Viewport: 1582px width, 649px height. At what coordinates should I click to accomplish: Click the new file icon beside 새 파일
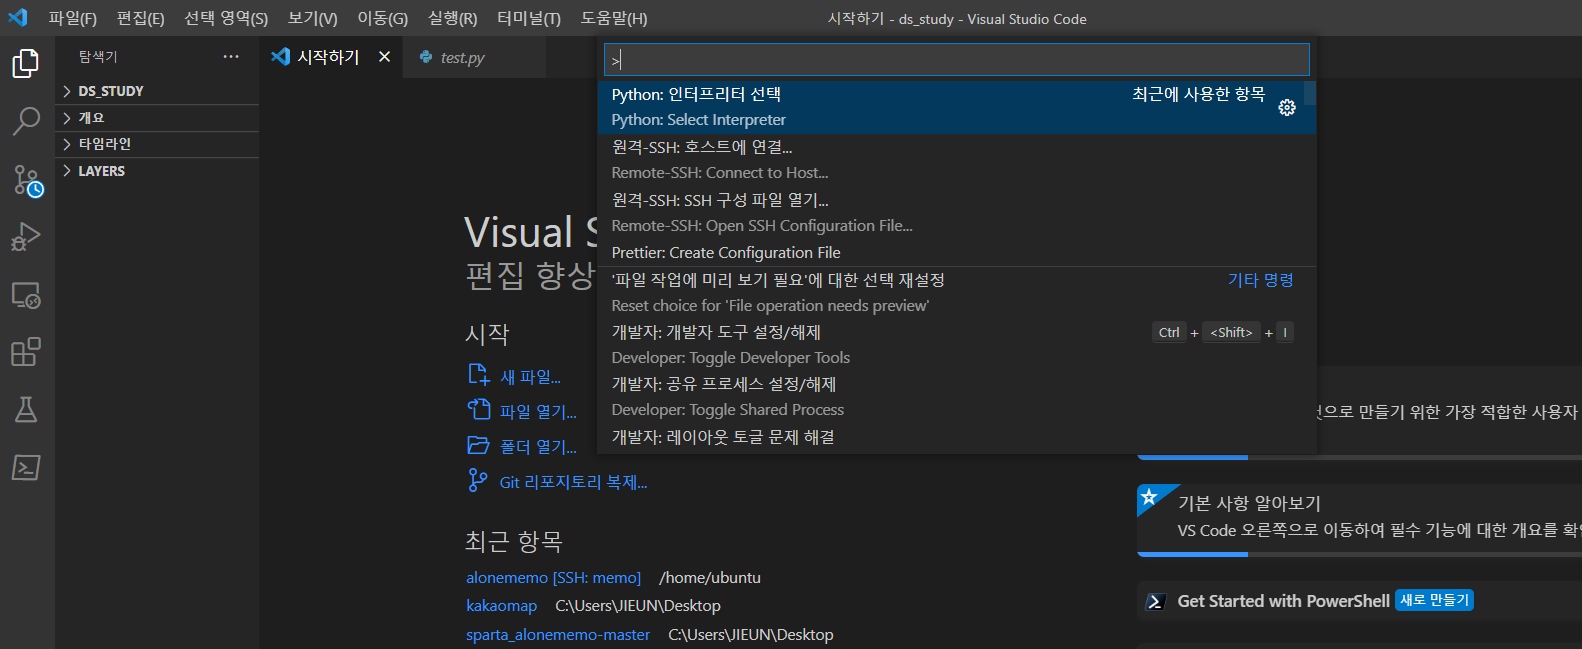tap(478, 375)
